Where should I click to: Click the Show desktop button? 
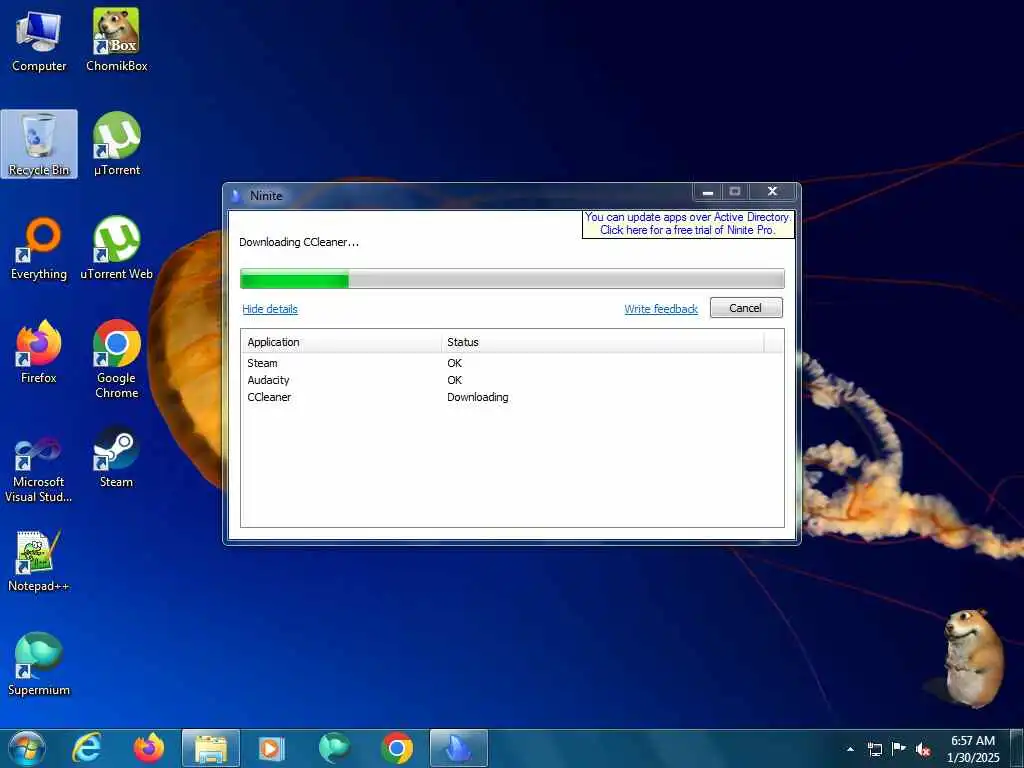pyautogui.click(x=1017, y=749)
